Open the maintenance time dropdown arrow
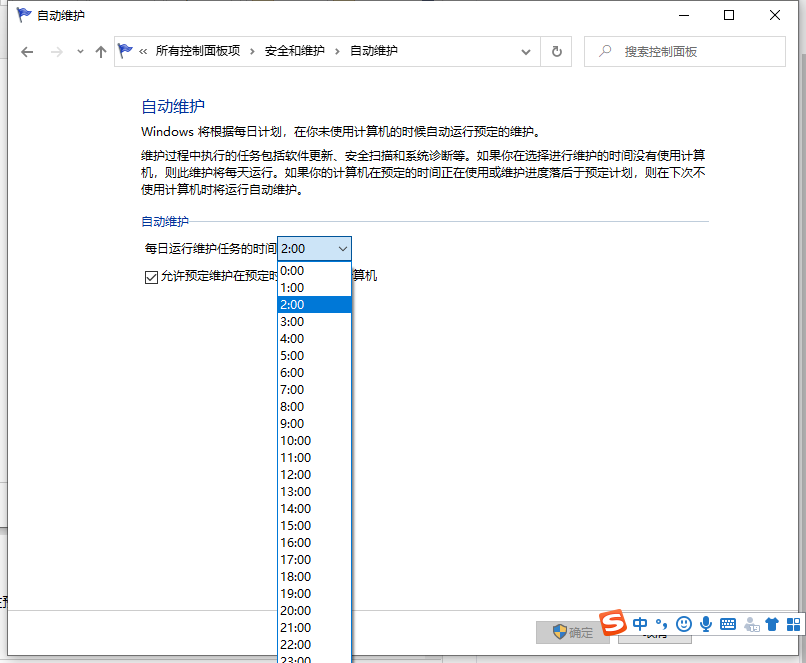This screenshot has width=806, height=663. (342, 248)
